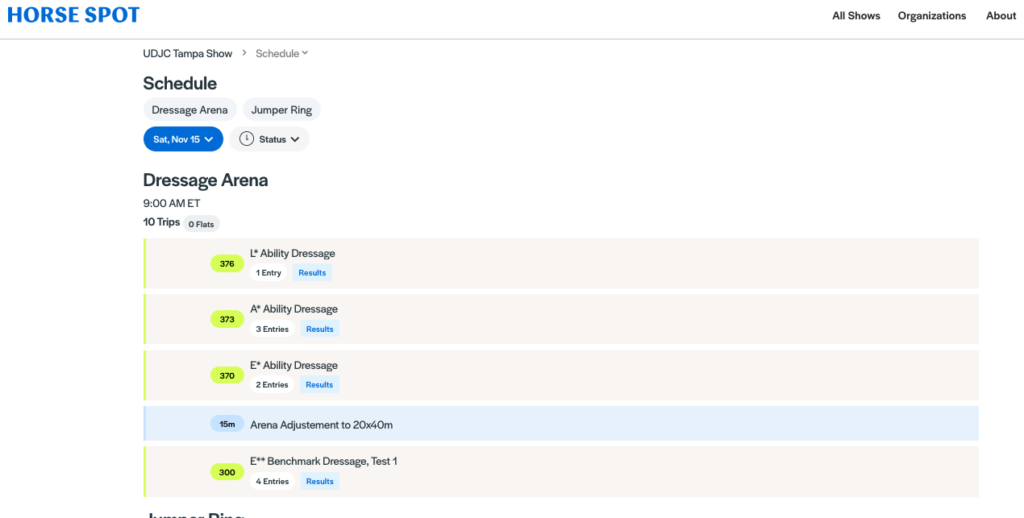This screenshot has width=1024, height=518.
Task: View Results for L* Ability Dressage
Action: tap(312, 273)
